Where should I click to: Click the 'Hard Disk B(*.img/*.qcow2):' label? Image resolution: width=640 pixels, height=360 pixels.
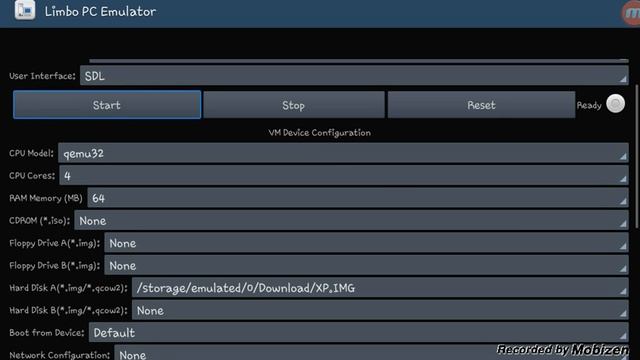[69, 311]
